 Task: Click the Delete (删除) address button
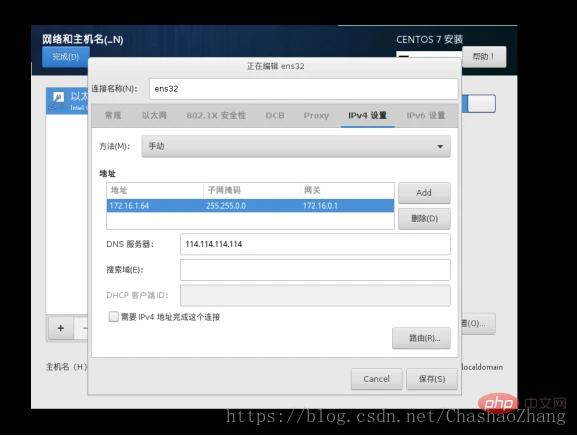point(424,219)
